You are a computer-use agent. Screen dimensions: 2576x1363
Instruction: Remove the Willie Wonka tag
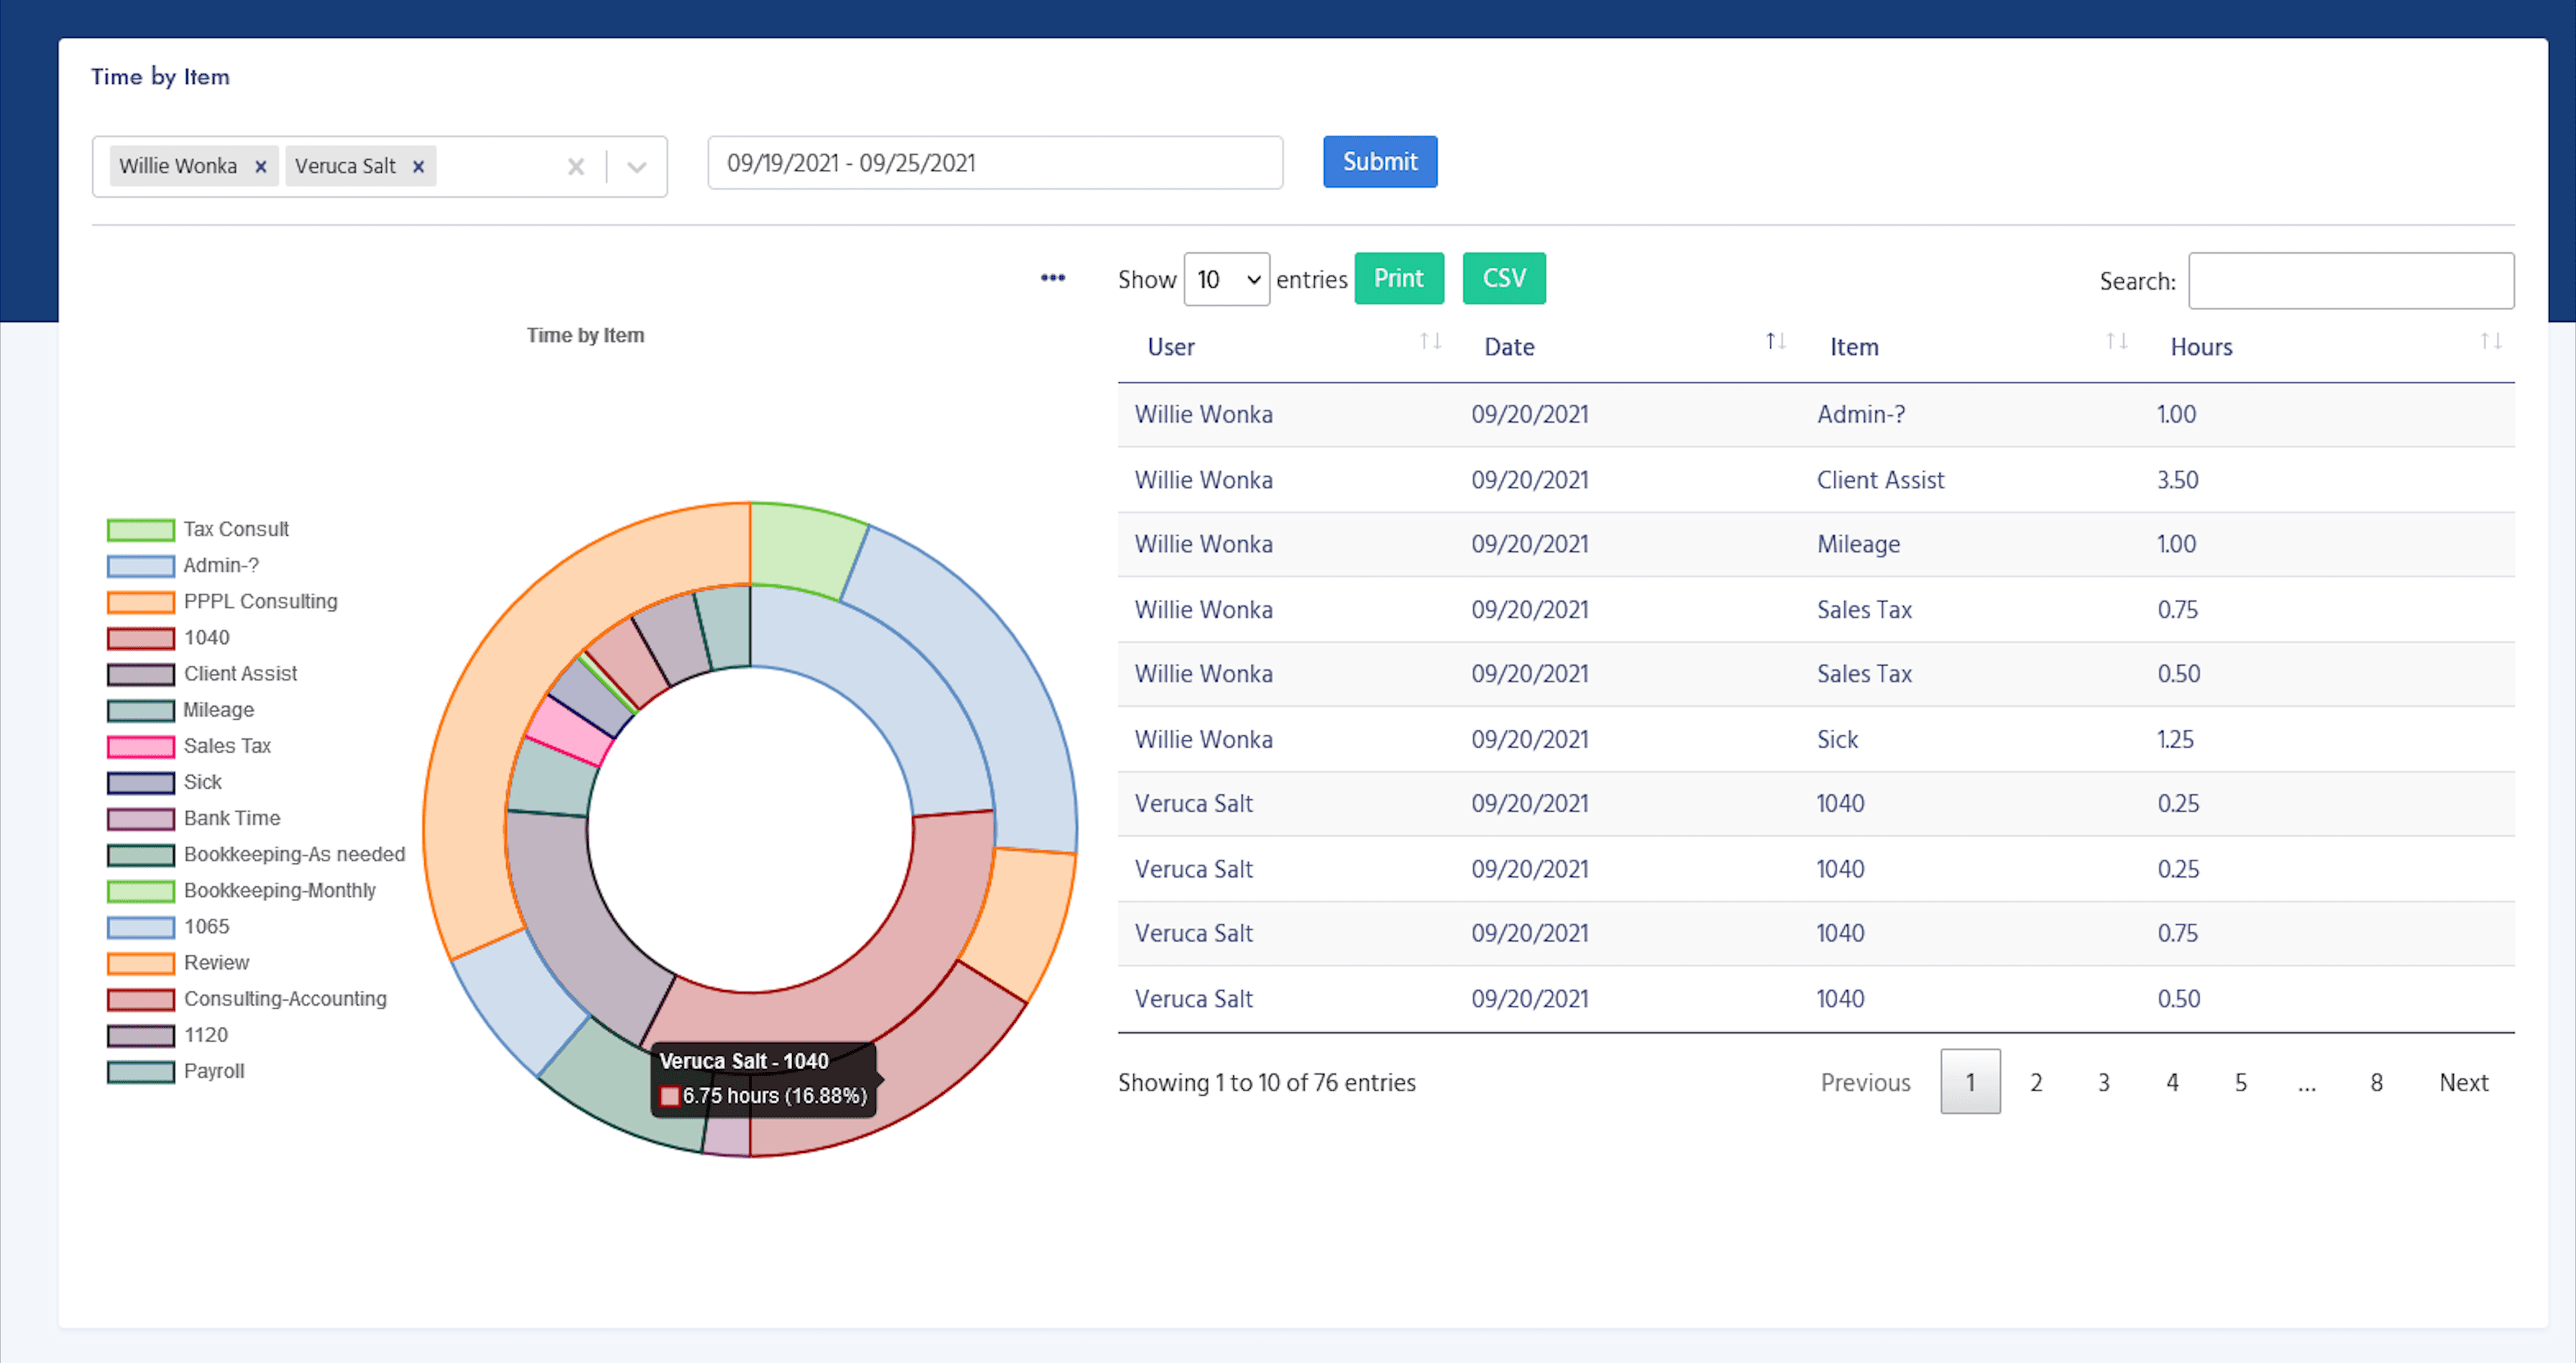260,166
